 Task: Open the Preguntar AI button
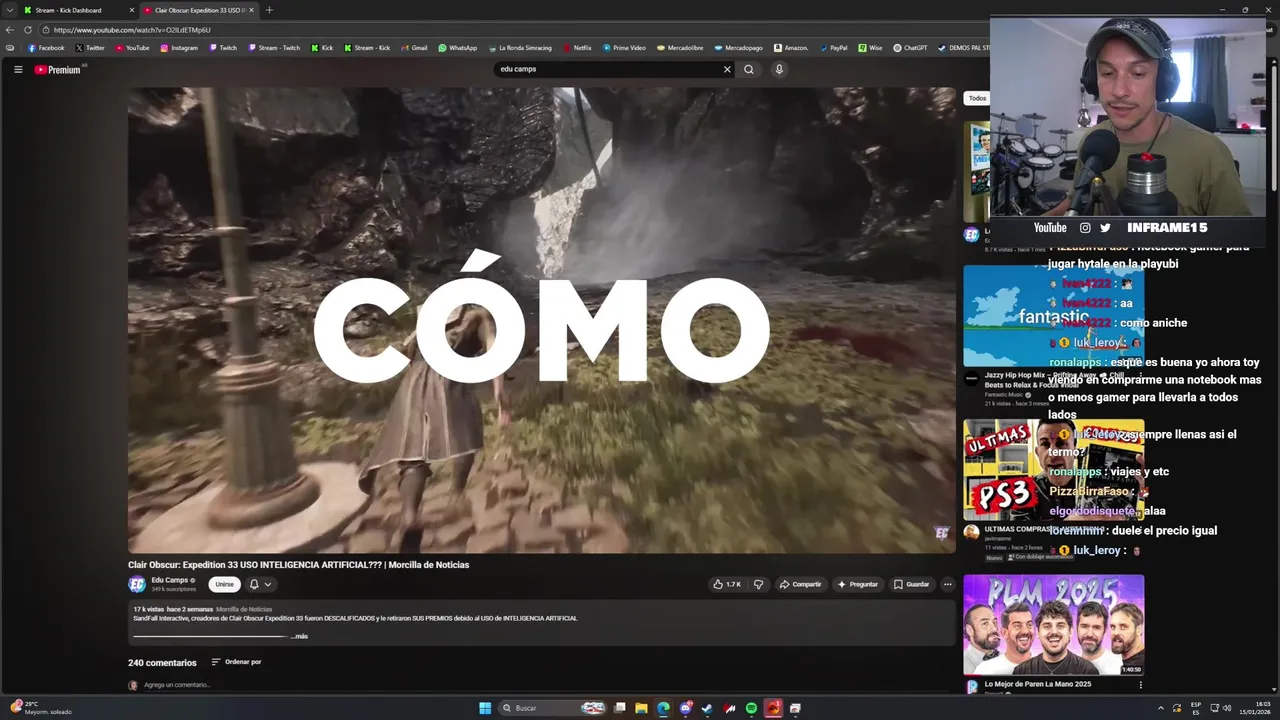[x=858, y=584]
